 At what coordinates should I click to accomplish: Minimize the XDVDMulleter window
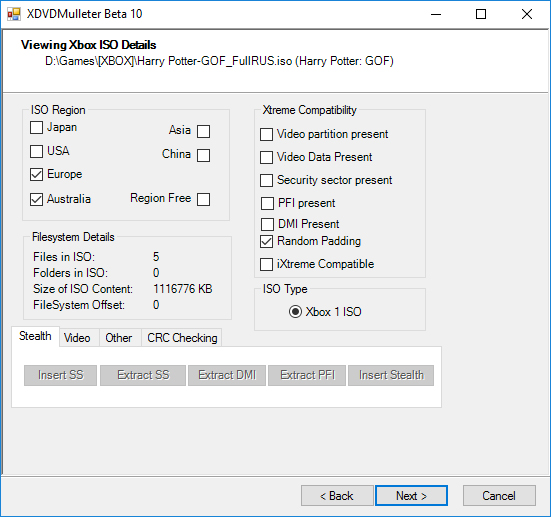pos(436,14)
